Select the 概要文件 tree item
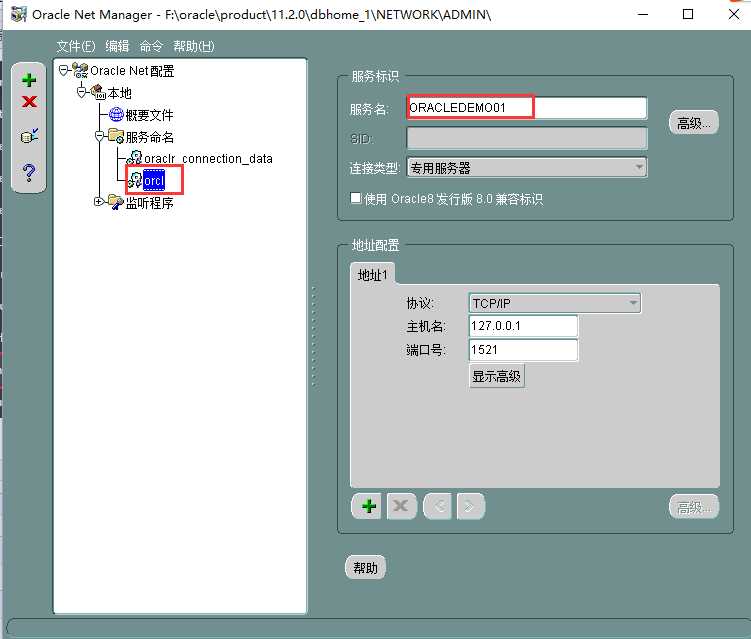The height and width of the screenshot is (639, 751). 149,115
